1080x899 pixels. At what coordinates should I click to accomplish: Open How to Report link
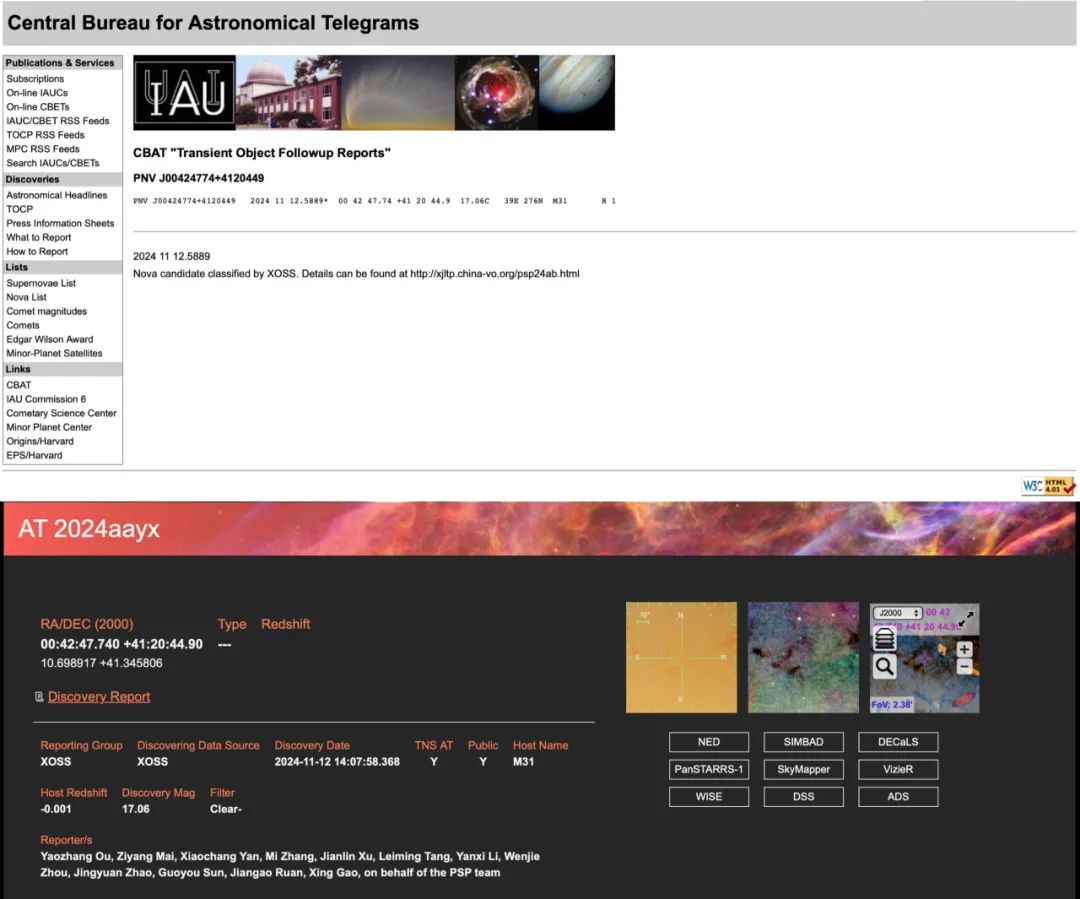click(37, 251)
